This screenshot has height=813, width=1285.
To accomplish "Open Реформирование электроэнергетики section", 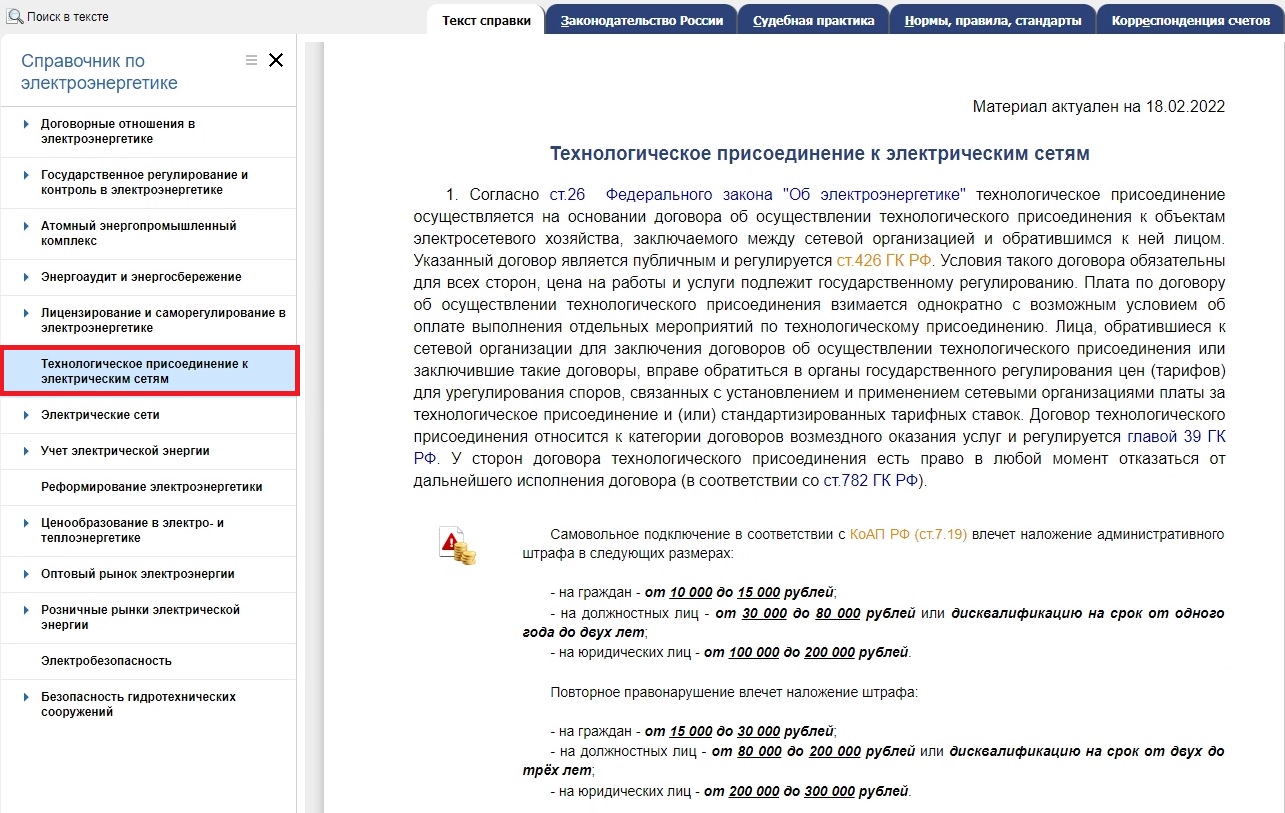I will [148, 487].
